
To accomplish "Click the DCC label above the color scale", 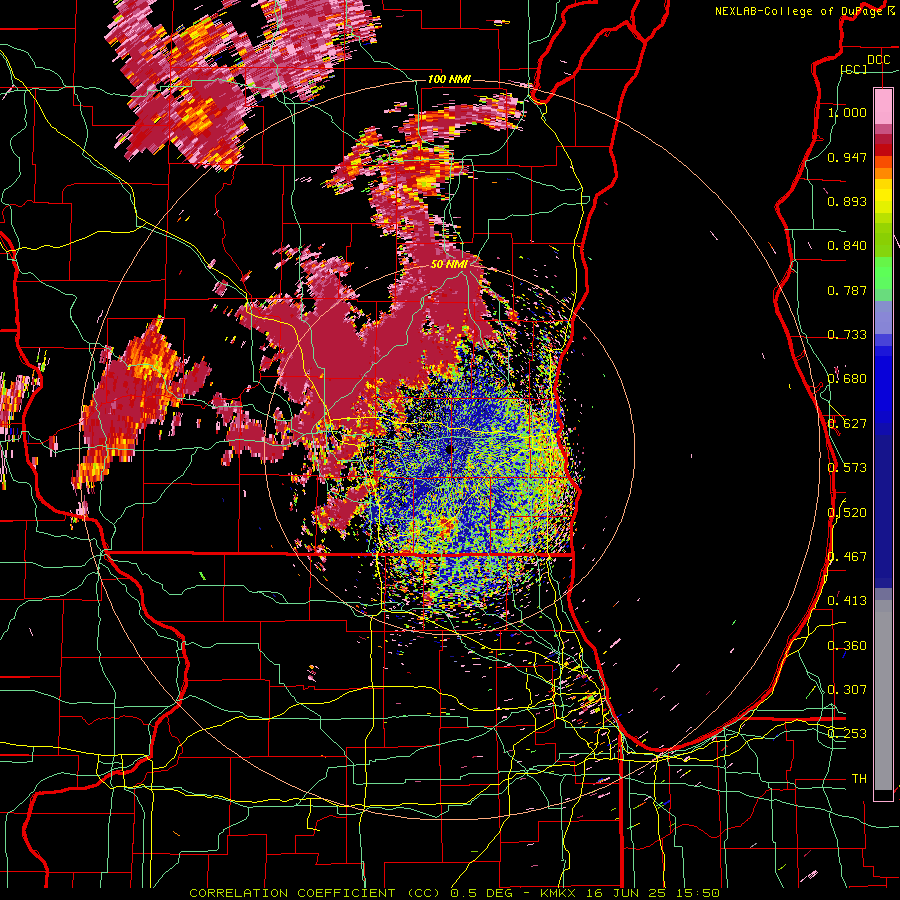I will [878, 60].
